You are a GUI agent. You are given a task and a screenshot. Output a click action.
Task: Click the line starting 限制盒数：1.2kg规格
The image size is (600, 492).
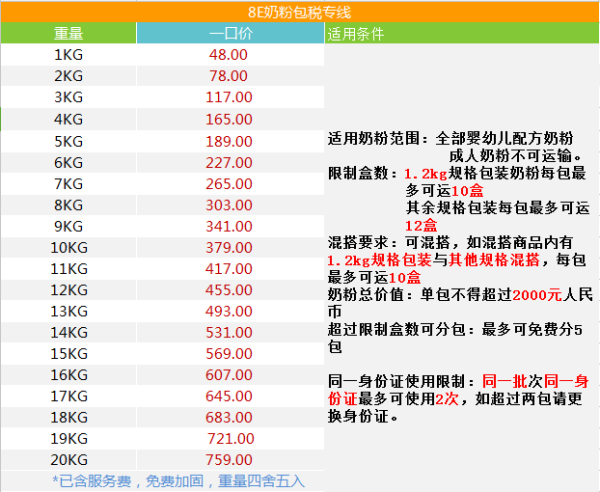pyautogui.click(x=457, y=173)
